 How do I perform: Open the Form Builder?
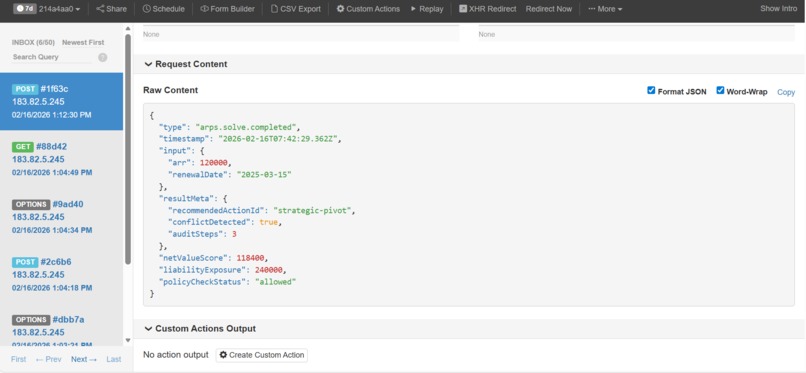click(x=227, y=9)
